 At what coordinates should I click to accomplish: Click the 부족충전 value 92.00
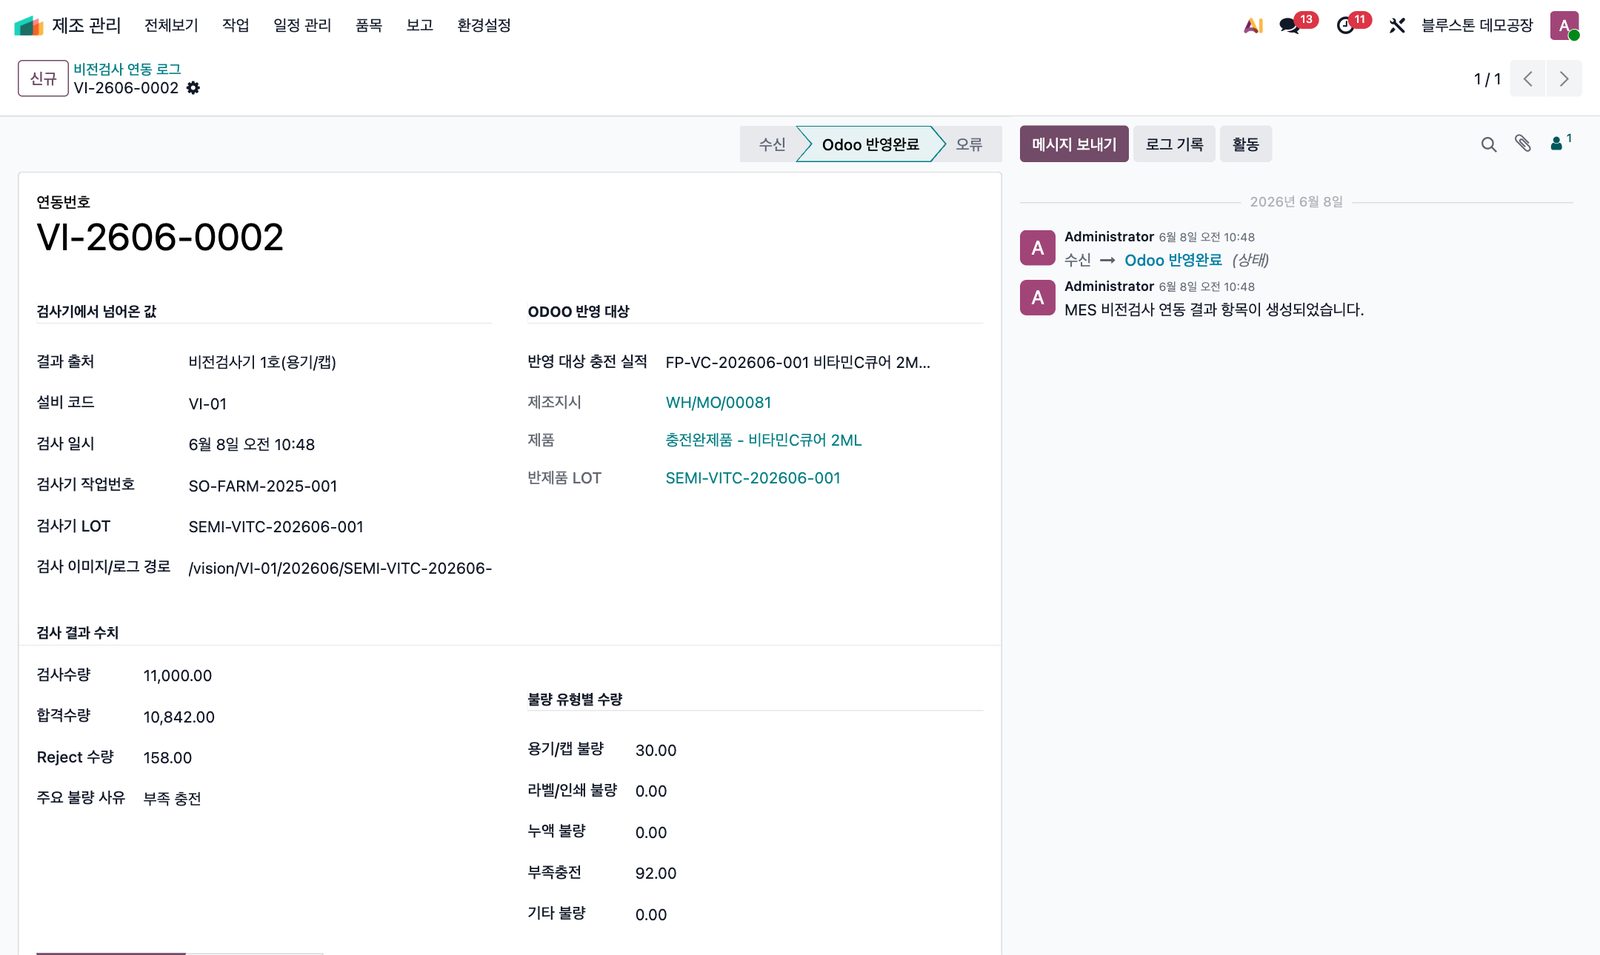click(x=656, y=873)
